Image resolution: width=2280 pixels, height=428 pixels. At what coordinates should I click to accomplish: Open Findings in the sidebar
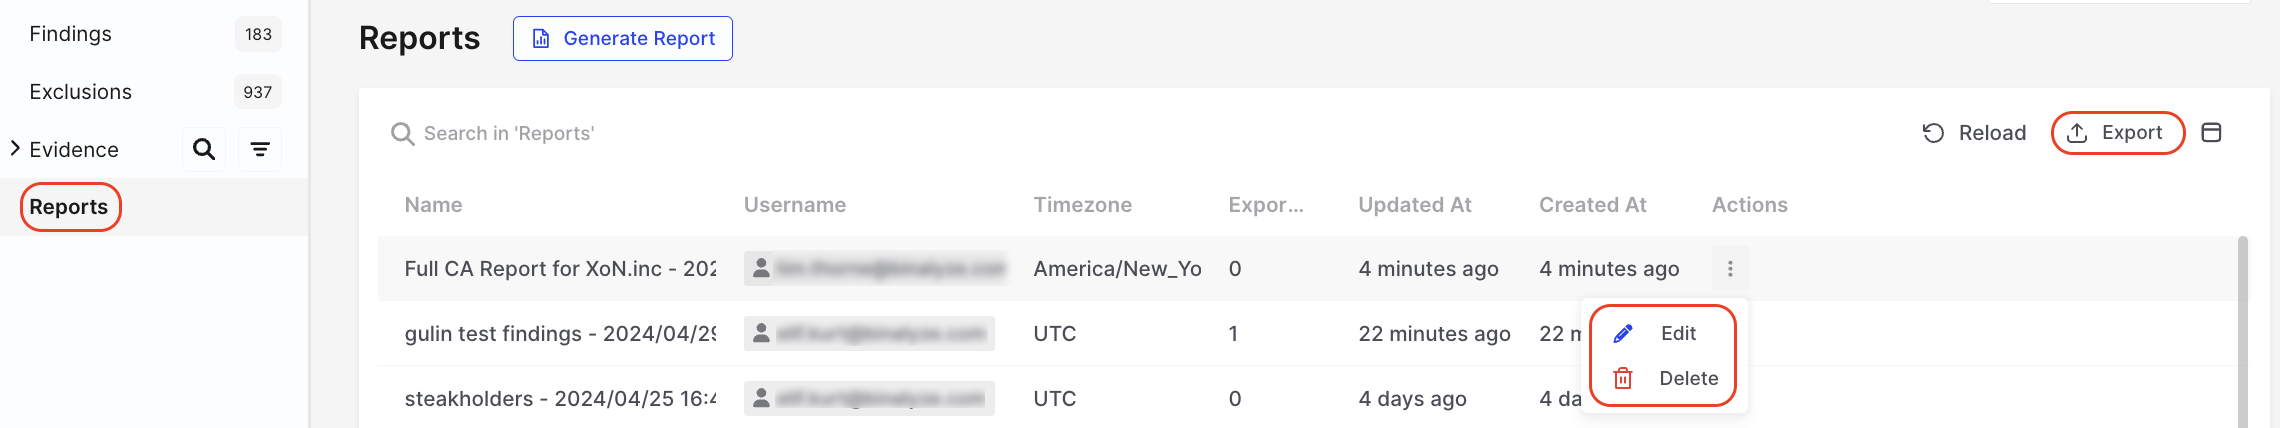71,34
